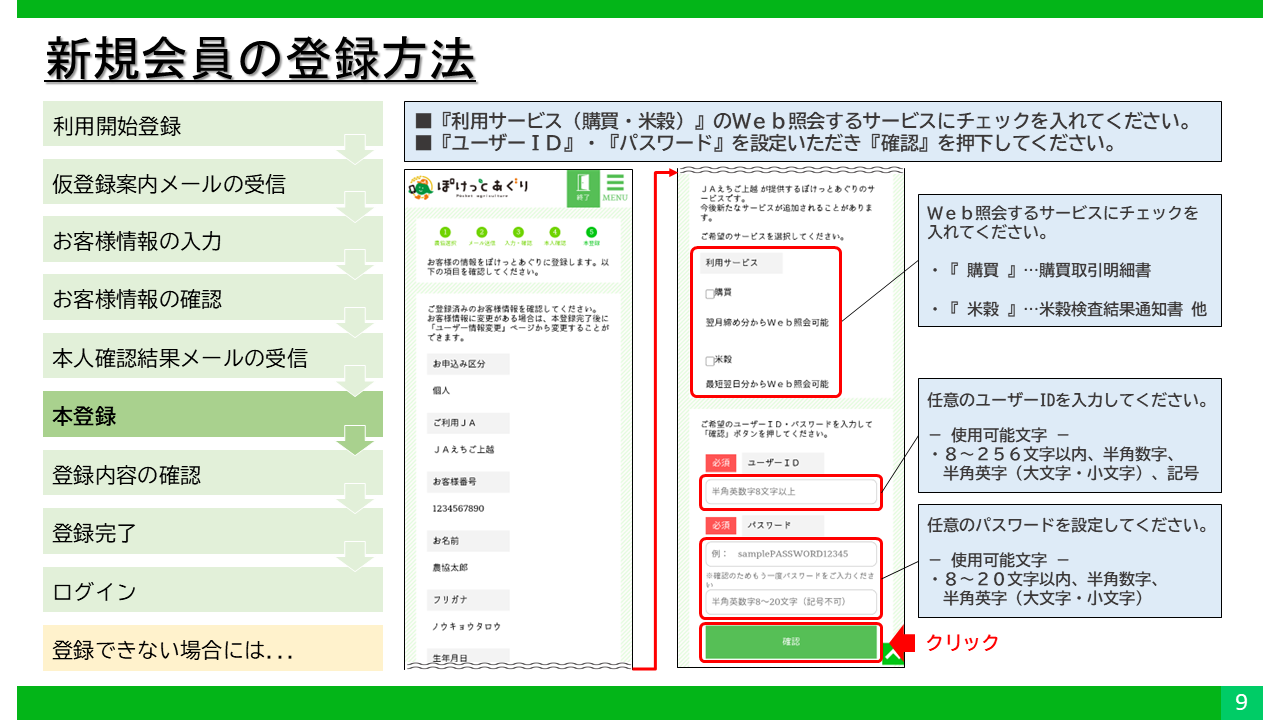The image size is (1280, 720).
Task: Check the 米穀 service checkbox
Action: coord(710,360)
